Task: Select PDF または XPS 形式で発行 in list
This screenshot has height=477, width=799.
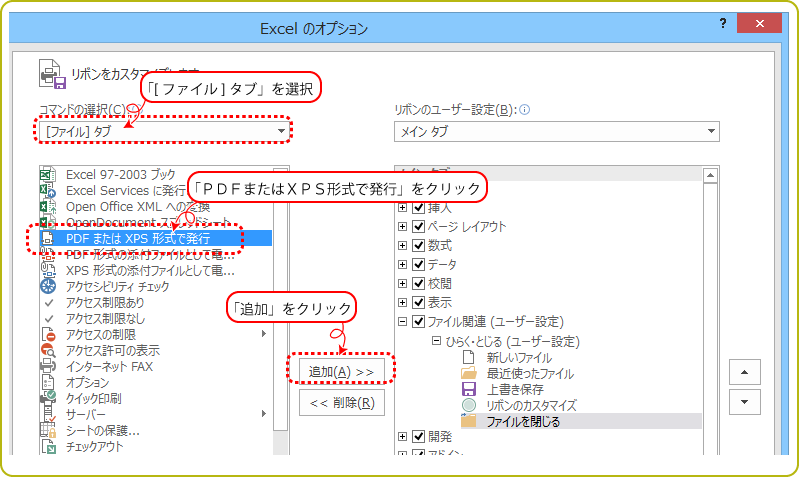Action: pyautogui.click(x=156, y=238)
